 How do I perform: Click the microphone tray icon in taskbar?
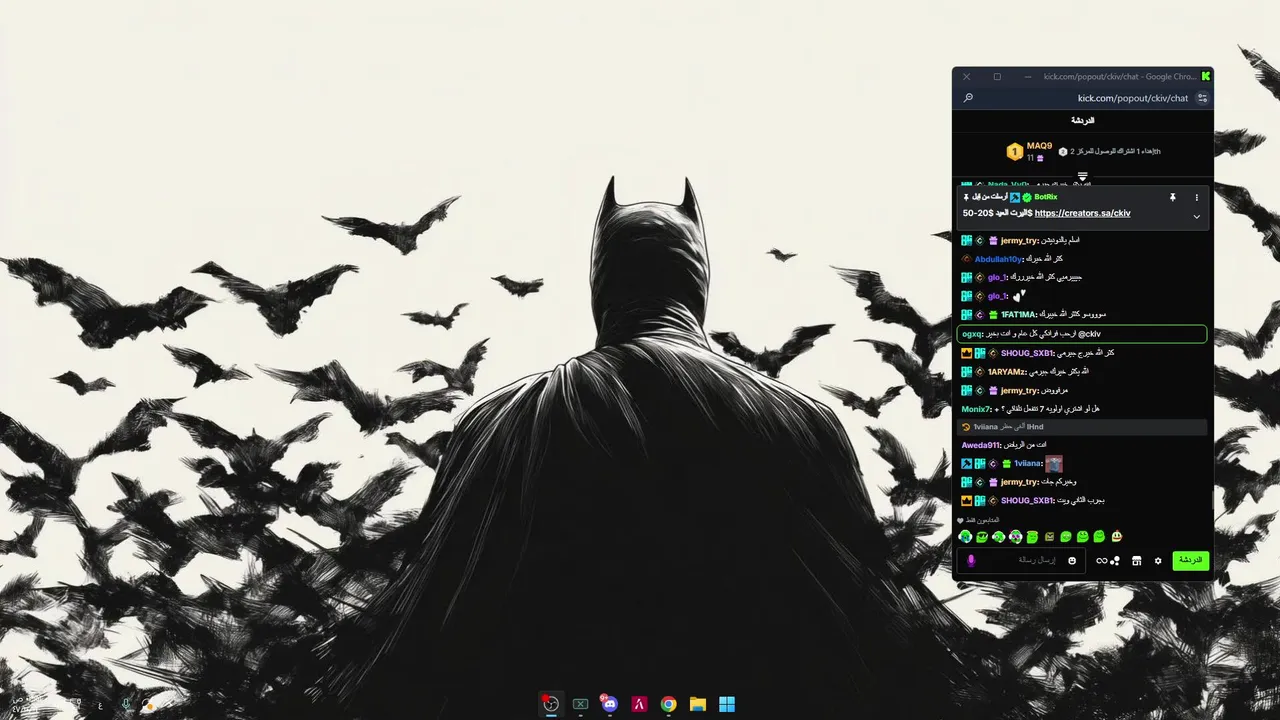[126, 704]
